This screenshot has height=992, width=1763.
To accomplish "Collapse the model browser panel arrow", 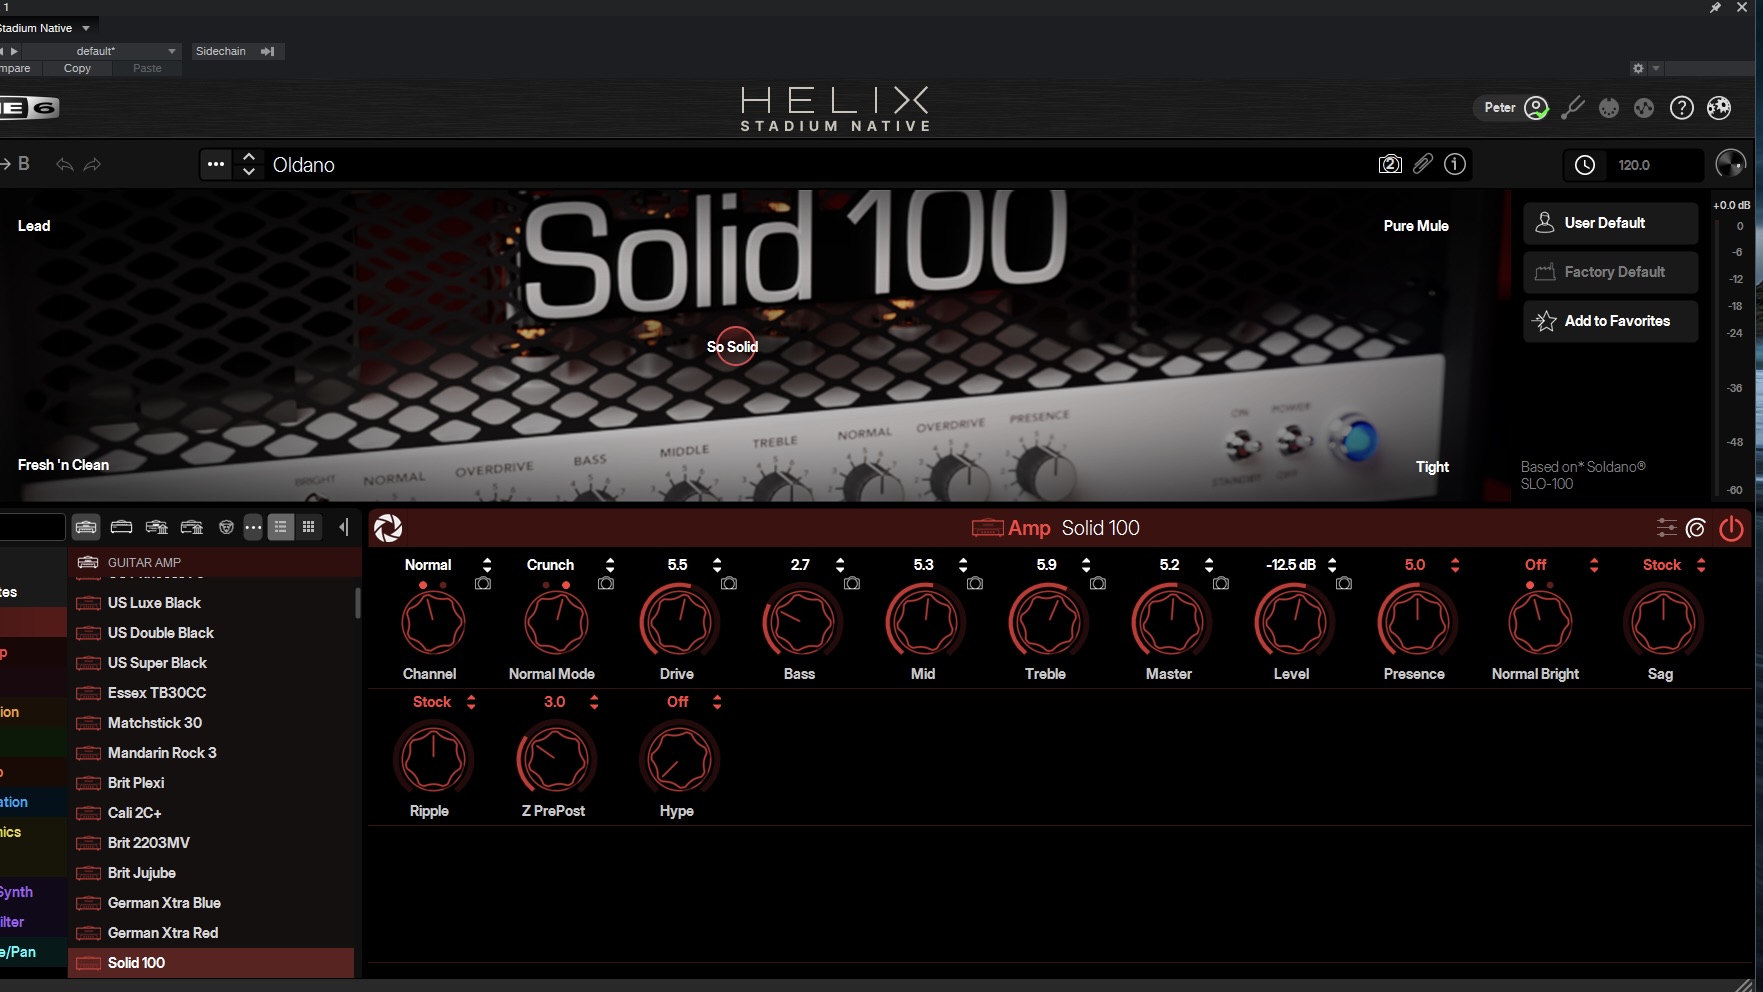I will point(344,527).
